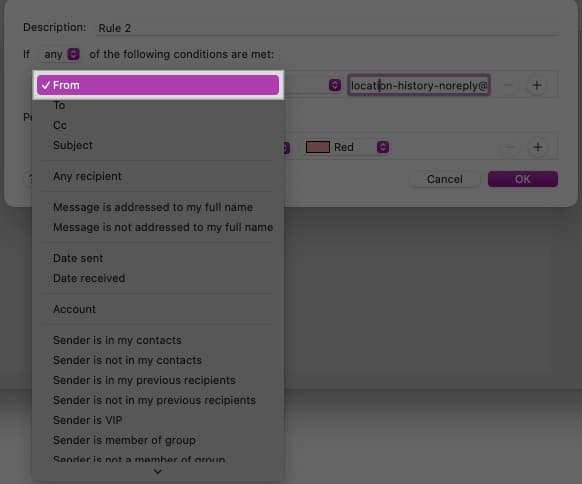
Task: Confirm the rule with OK
Action: 523,179
